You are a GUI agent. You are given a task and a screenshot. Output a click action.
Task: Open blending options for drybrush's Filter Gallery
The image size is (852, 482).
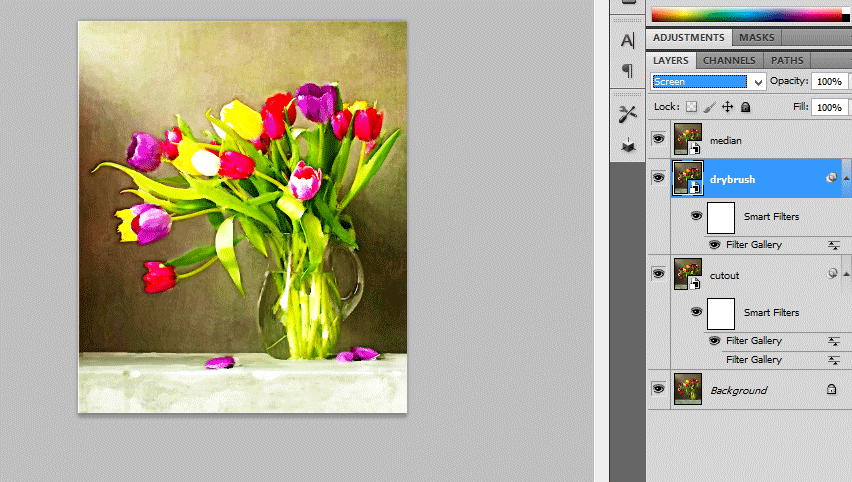point(834,246)
